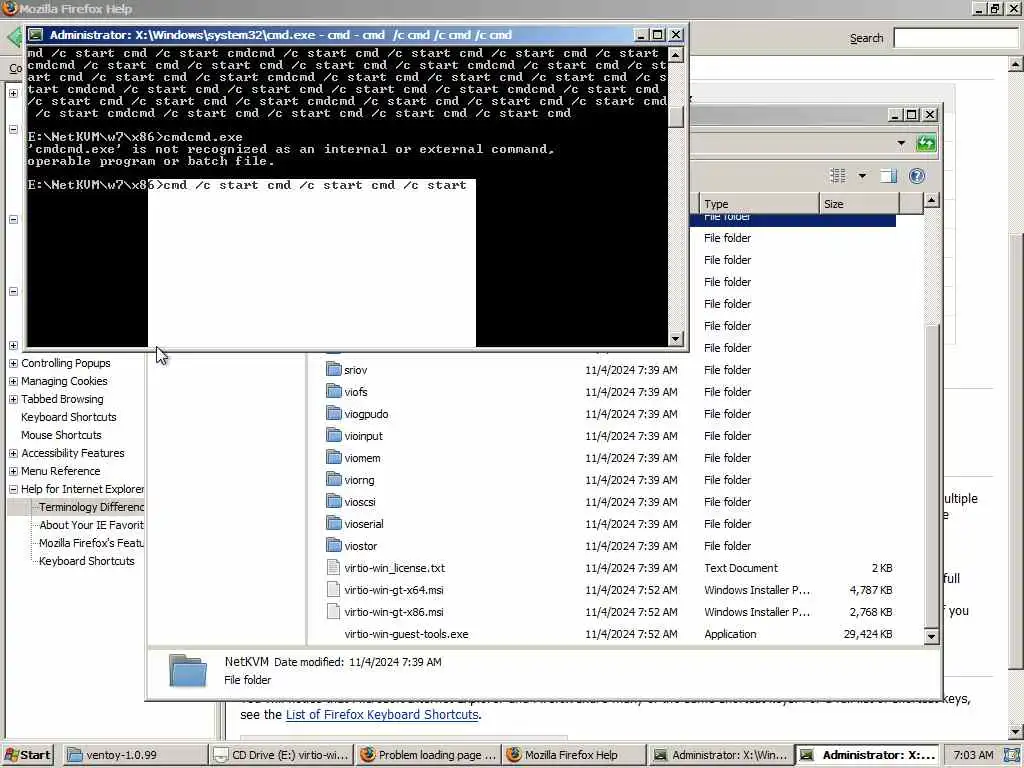
Task: Open Keyboard Shortcuts under Help for Internet Explorer
Action: pyautogui.click(x=86, y=561)
